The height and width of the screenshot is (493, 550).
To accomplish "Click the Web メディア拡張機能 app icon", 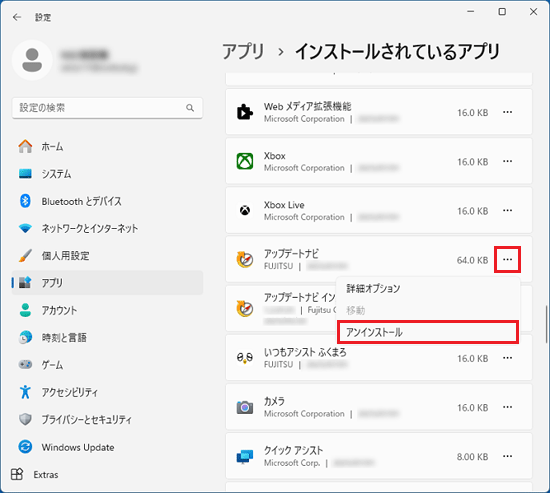I will point(245,112).
